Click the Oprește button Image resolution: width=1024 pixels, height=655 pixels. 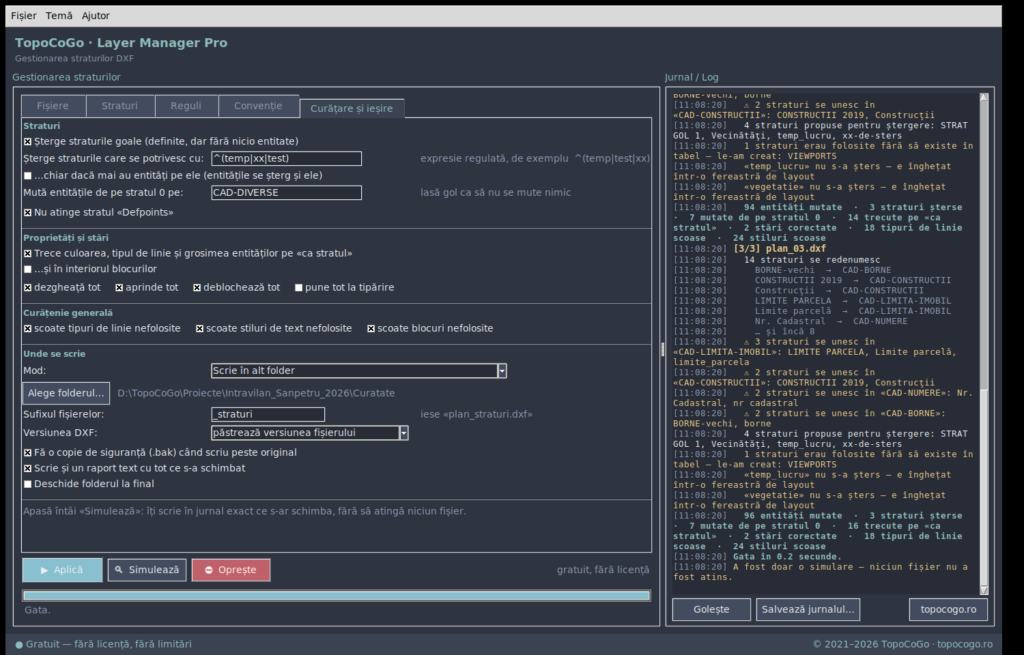[231, 570]
